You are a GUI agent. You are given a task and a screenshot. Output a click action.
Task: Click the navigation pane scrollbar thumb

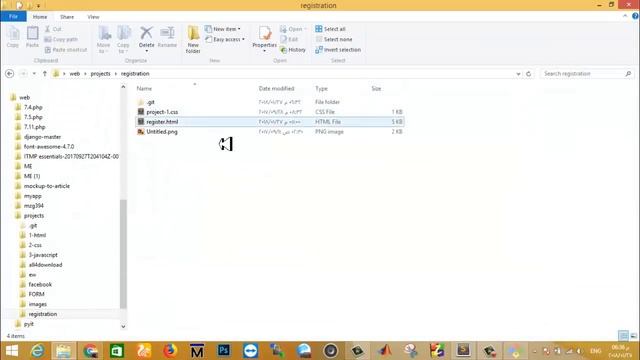[x=123, y=254]
